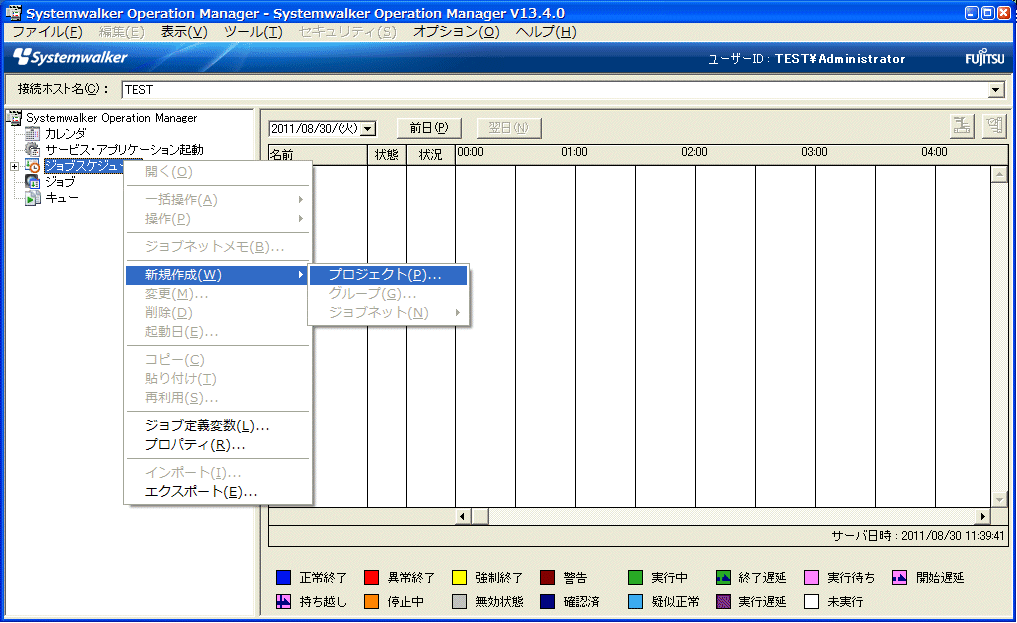Click the 停止中 orange legend swatch
This screenshot has height=623, width=1017.
[x=372, y=602]
